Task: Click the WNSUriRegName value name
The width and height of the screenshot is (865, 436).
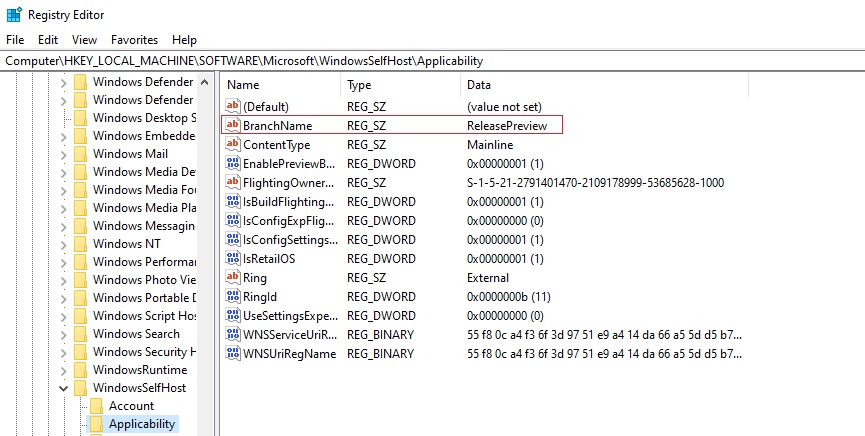Action: click(290, 354)
